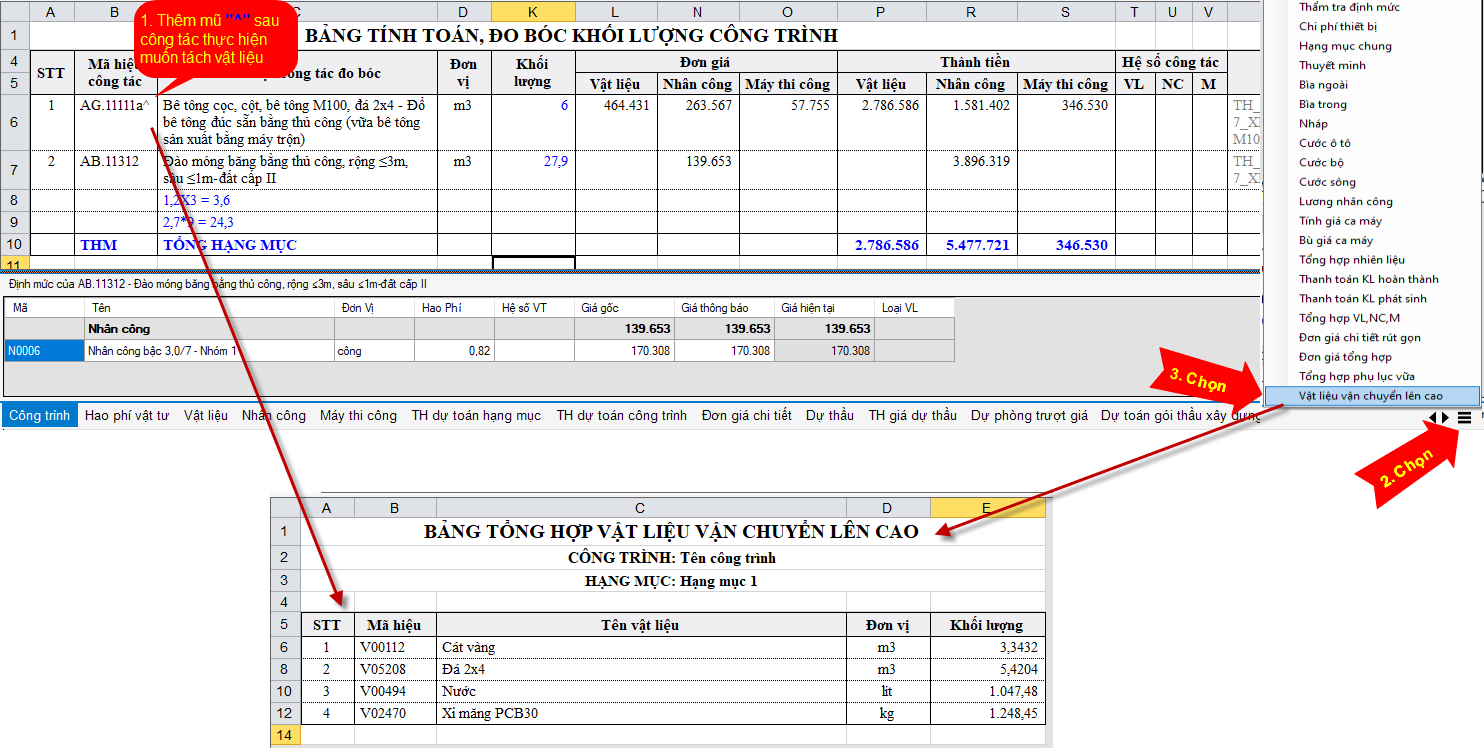Go to 'Máy thi công' tab
Viewport: 1484px width, 752px height.
click(x=358, y=415)
